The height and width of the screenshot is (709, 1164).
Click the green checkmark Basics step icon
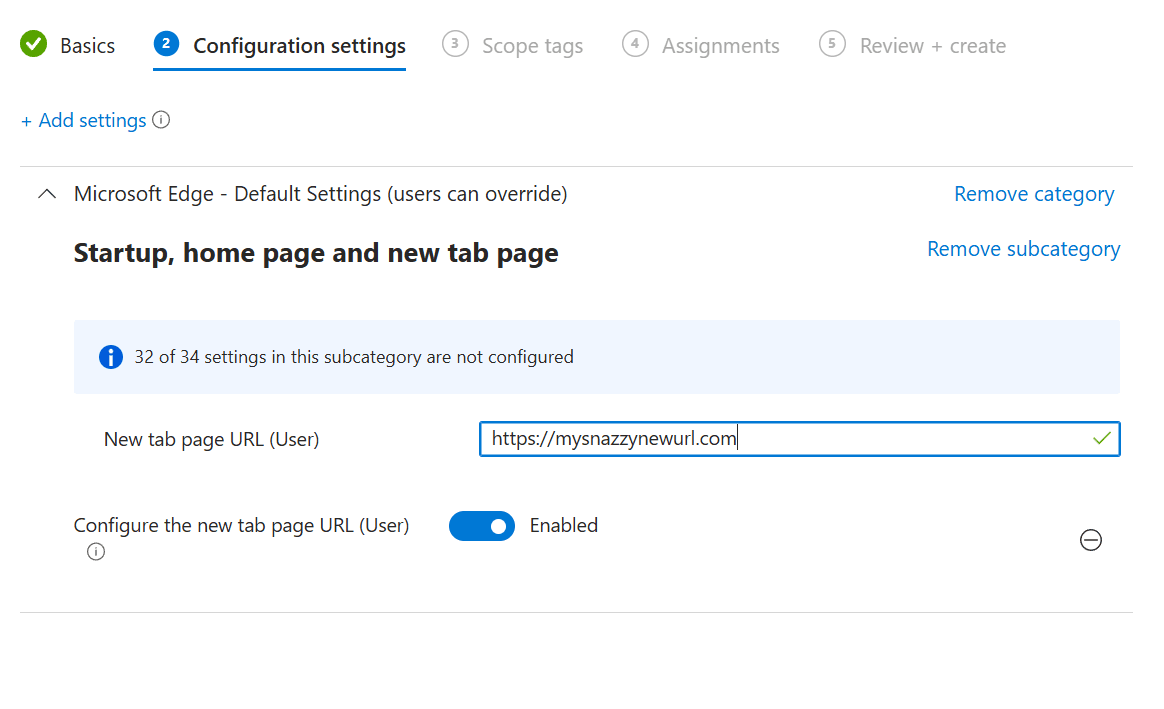(x=33, y=44)
